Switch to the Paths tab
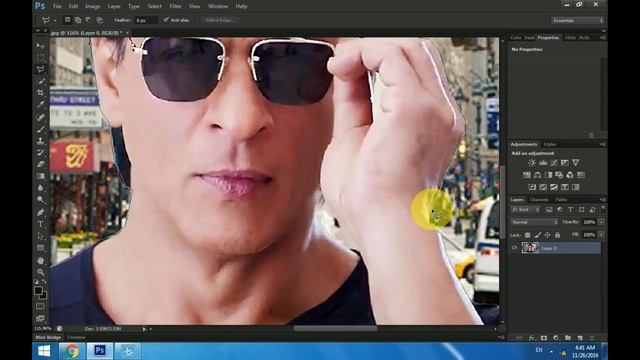 [561, 200]
